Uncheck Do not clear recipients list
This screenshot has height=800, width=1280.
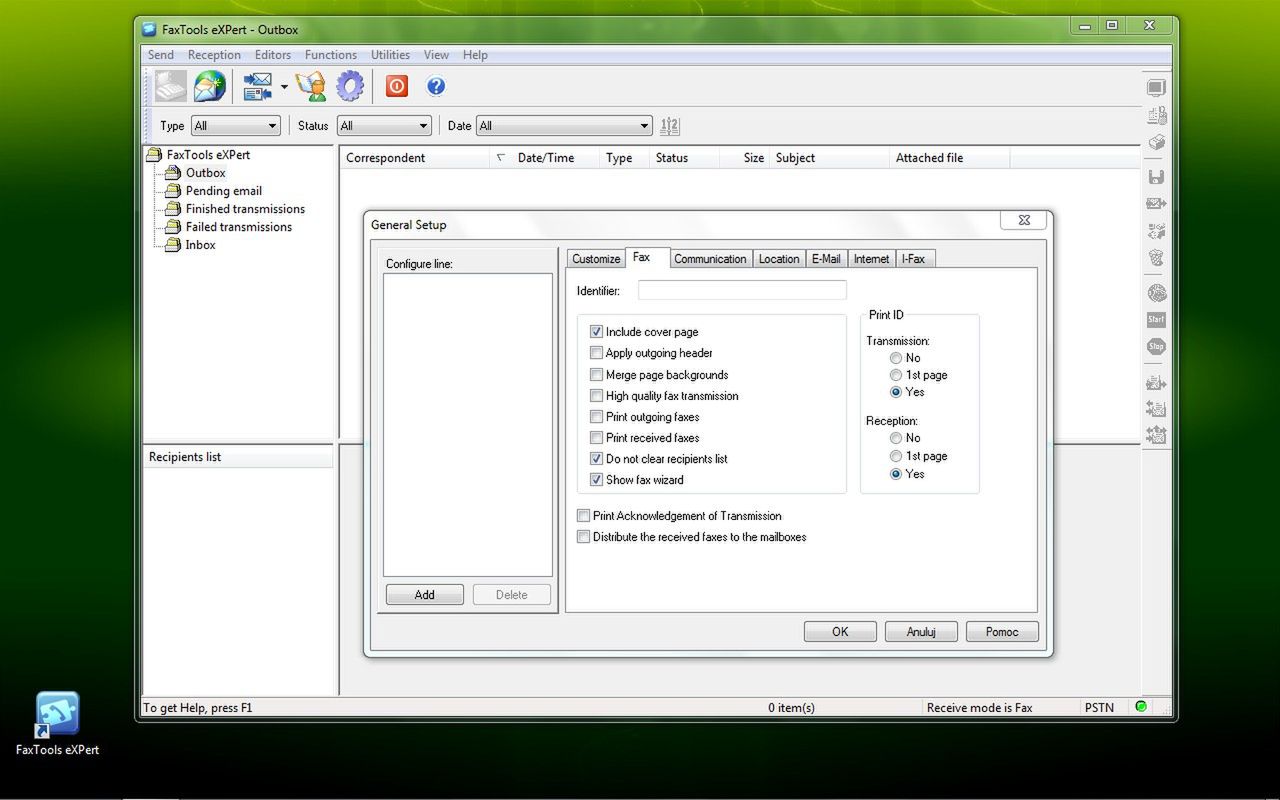point(597,459)
